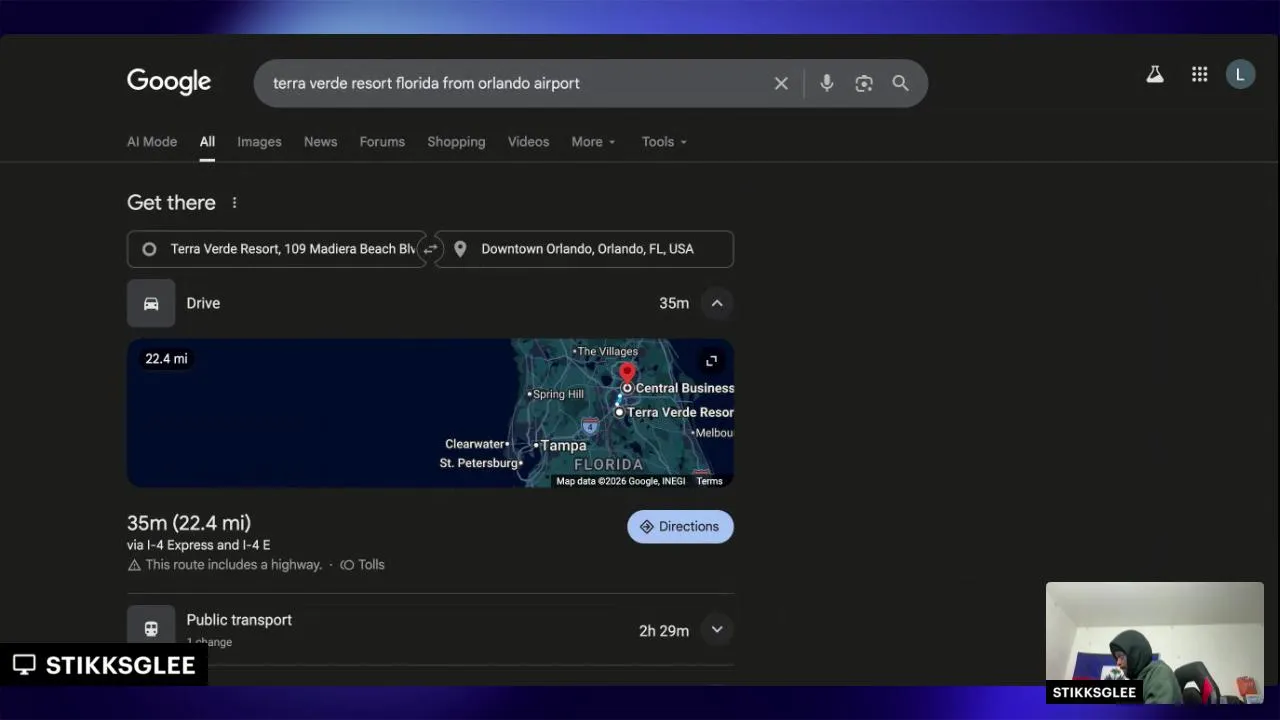Edit the Terra Verde Resort origin field

276,249
